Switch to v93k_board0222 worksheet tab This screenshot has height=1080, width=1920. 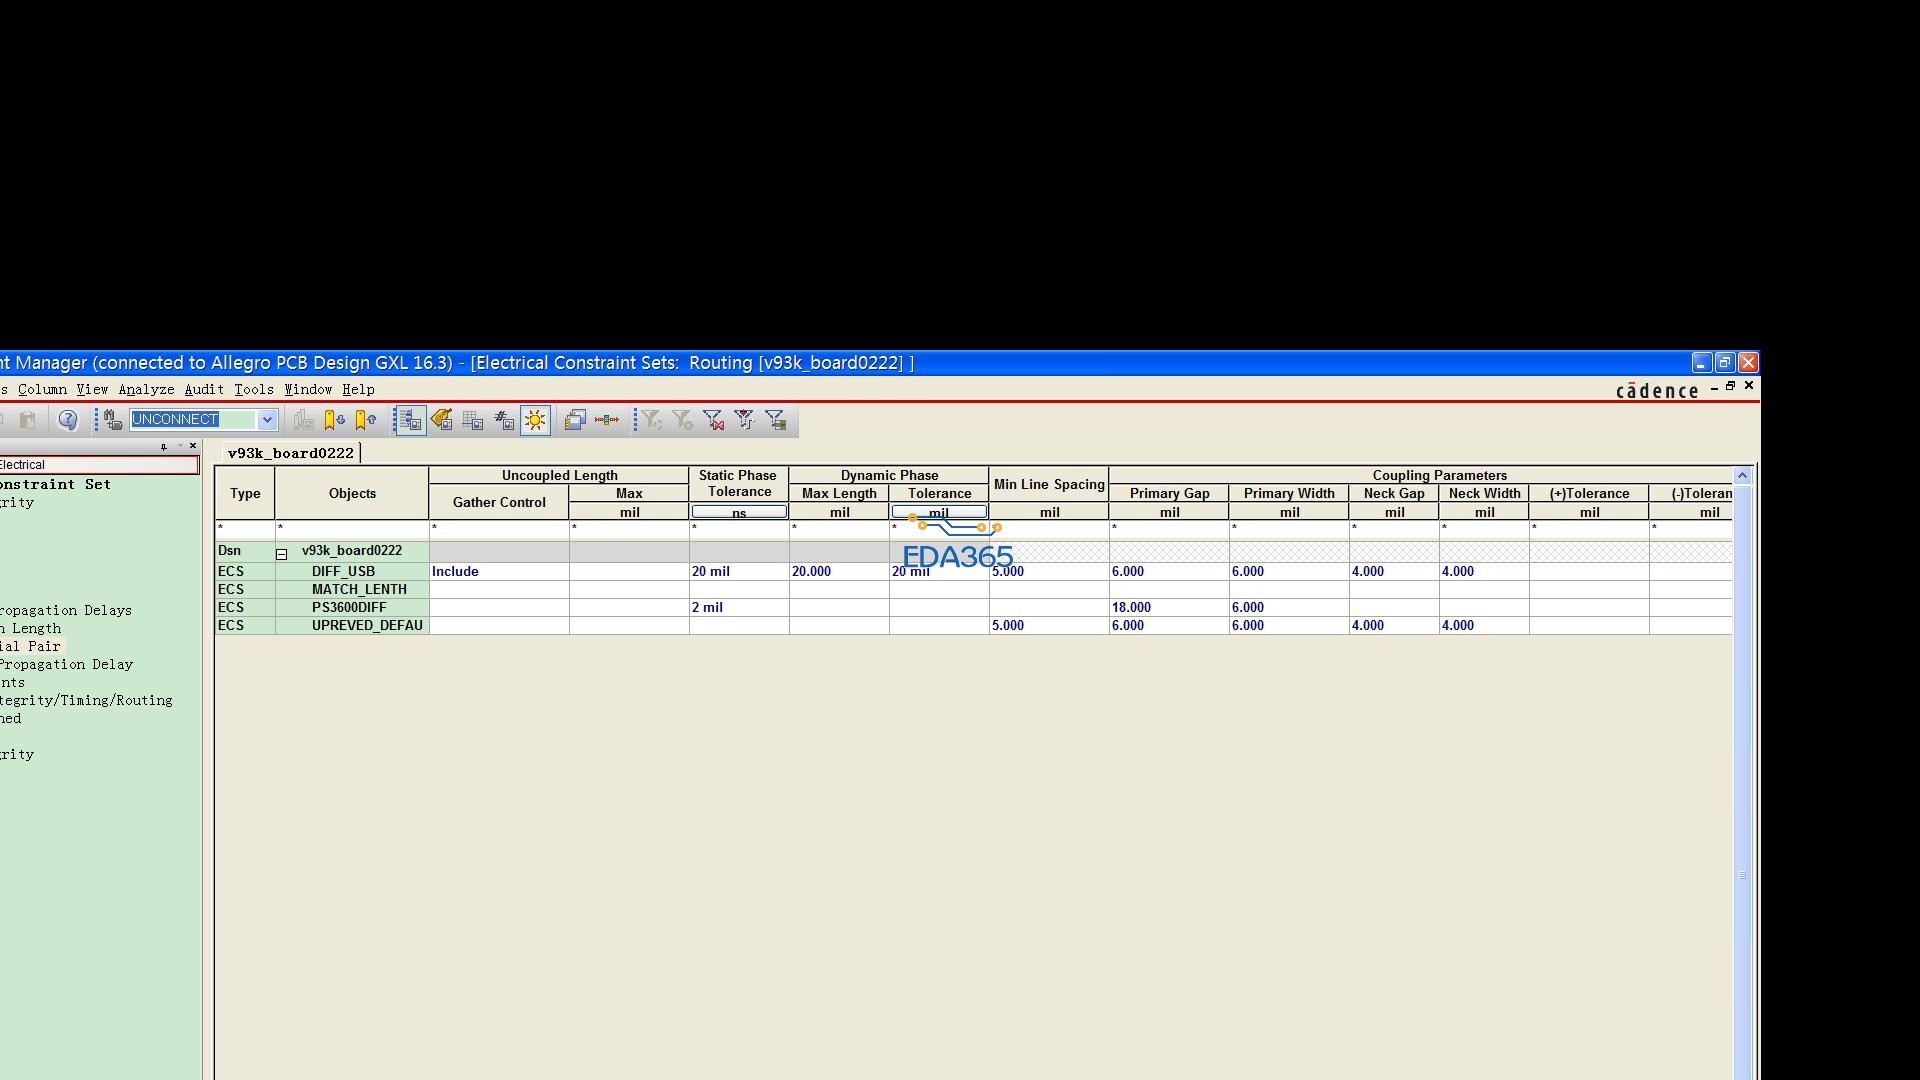[290, 453]
